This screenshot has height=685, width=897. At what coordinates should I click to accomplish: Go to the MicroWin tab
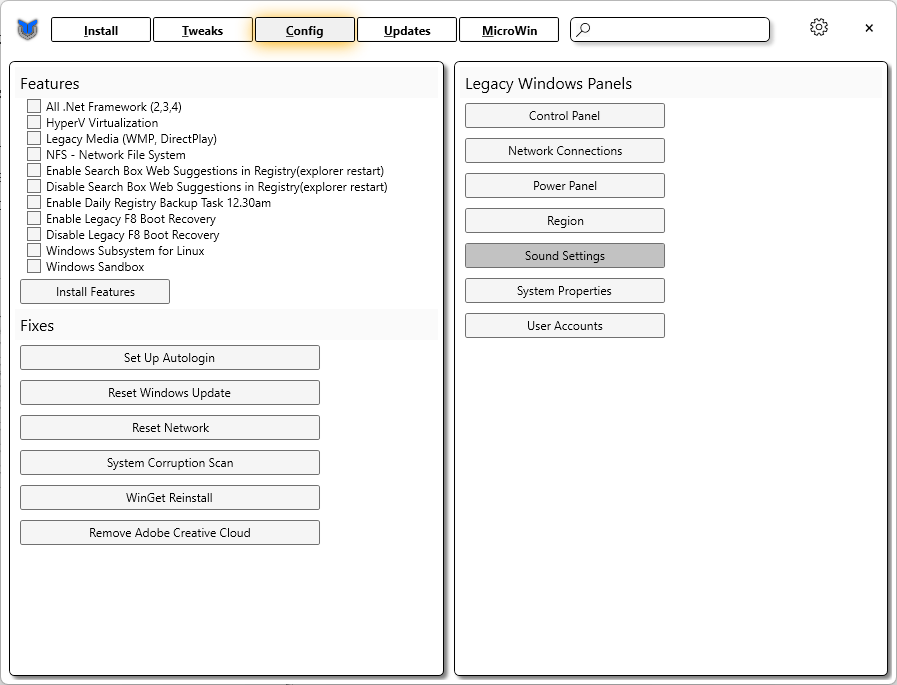[509, 30]
